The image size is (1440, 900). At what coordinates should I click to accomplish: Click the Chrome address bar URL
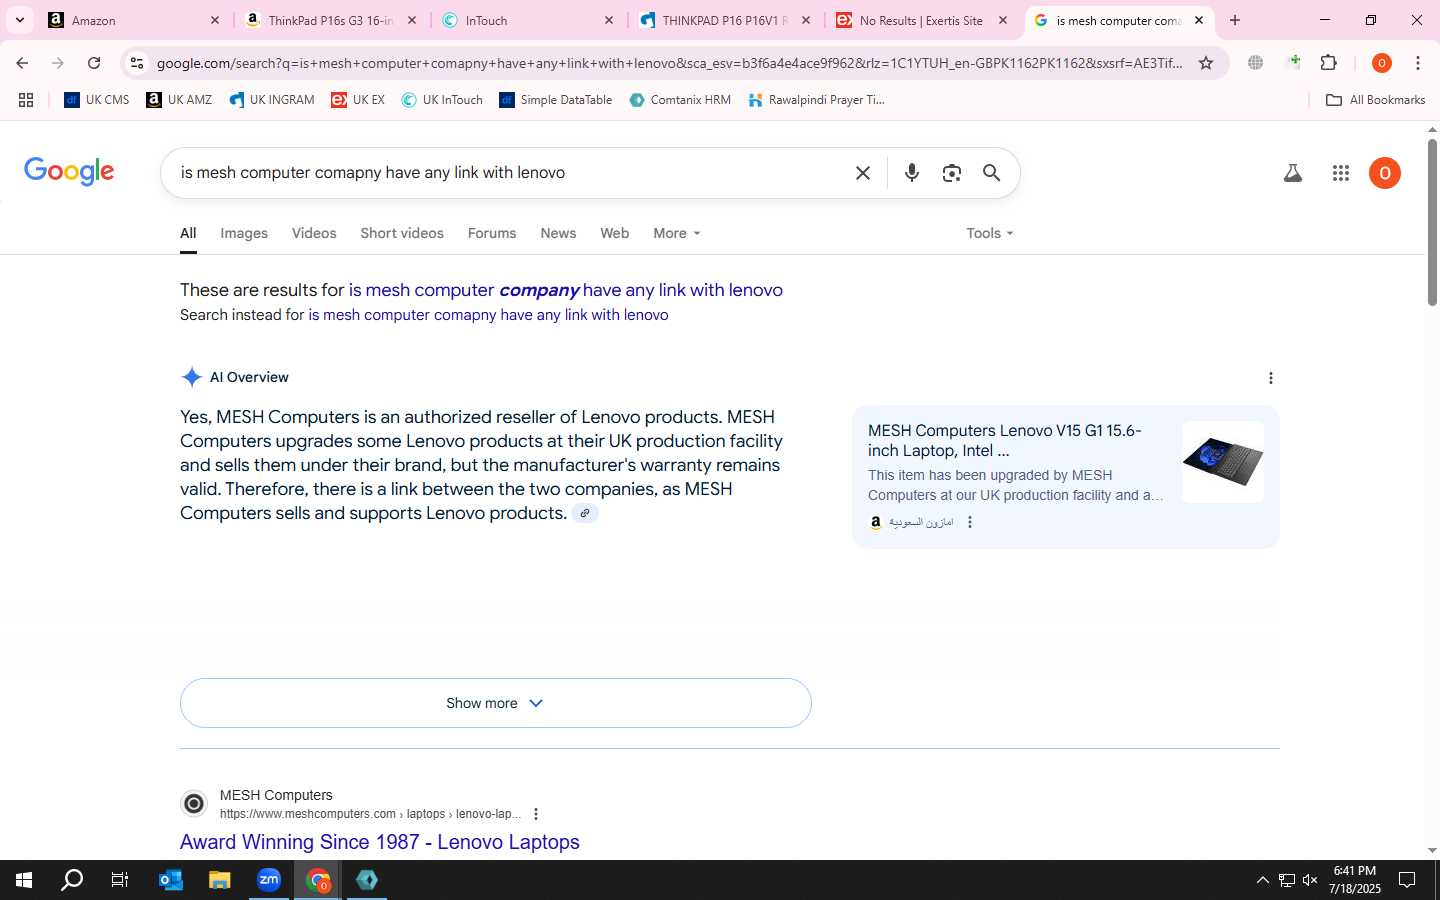point(669,63)
